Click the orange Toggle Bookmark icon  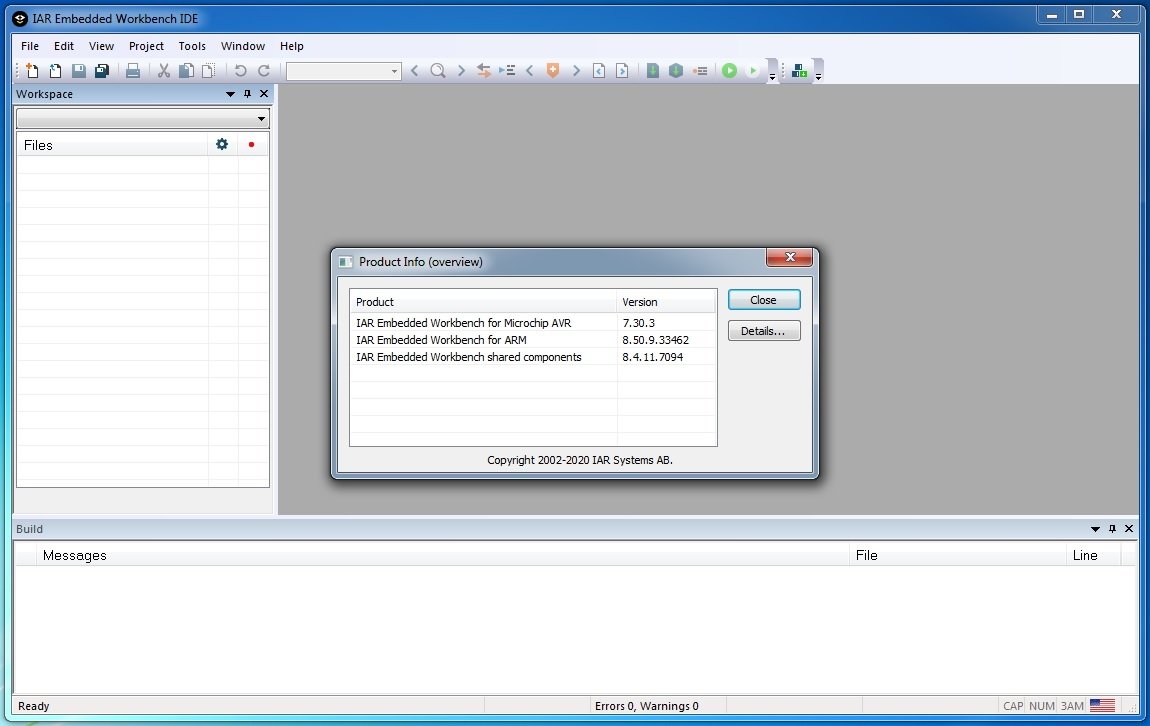[552, 71]
